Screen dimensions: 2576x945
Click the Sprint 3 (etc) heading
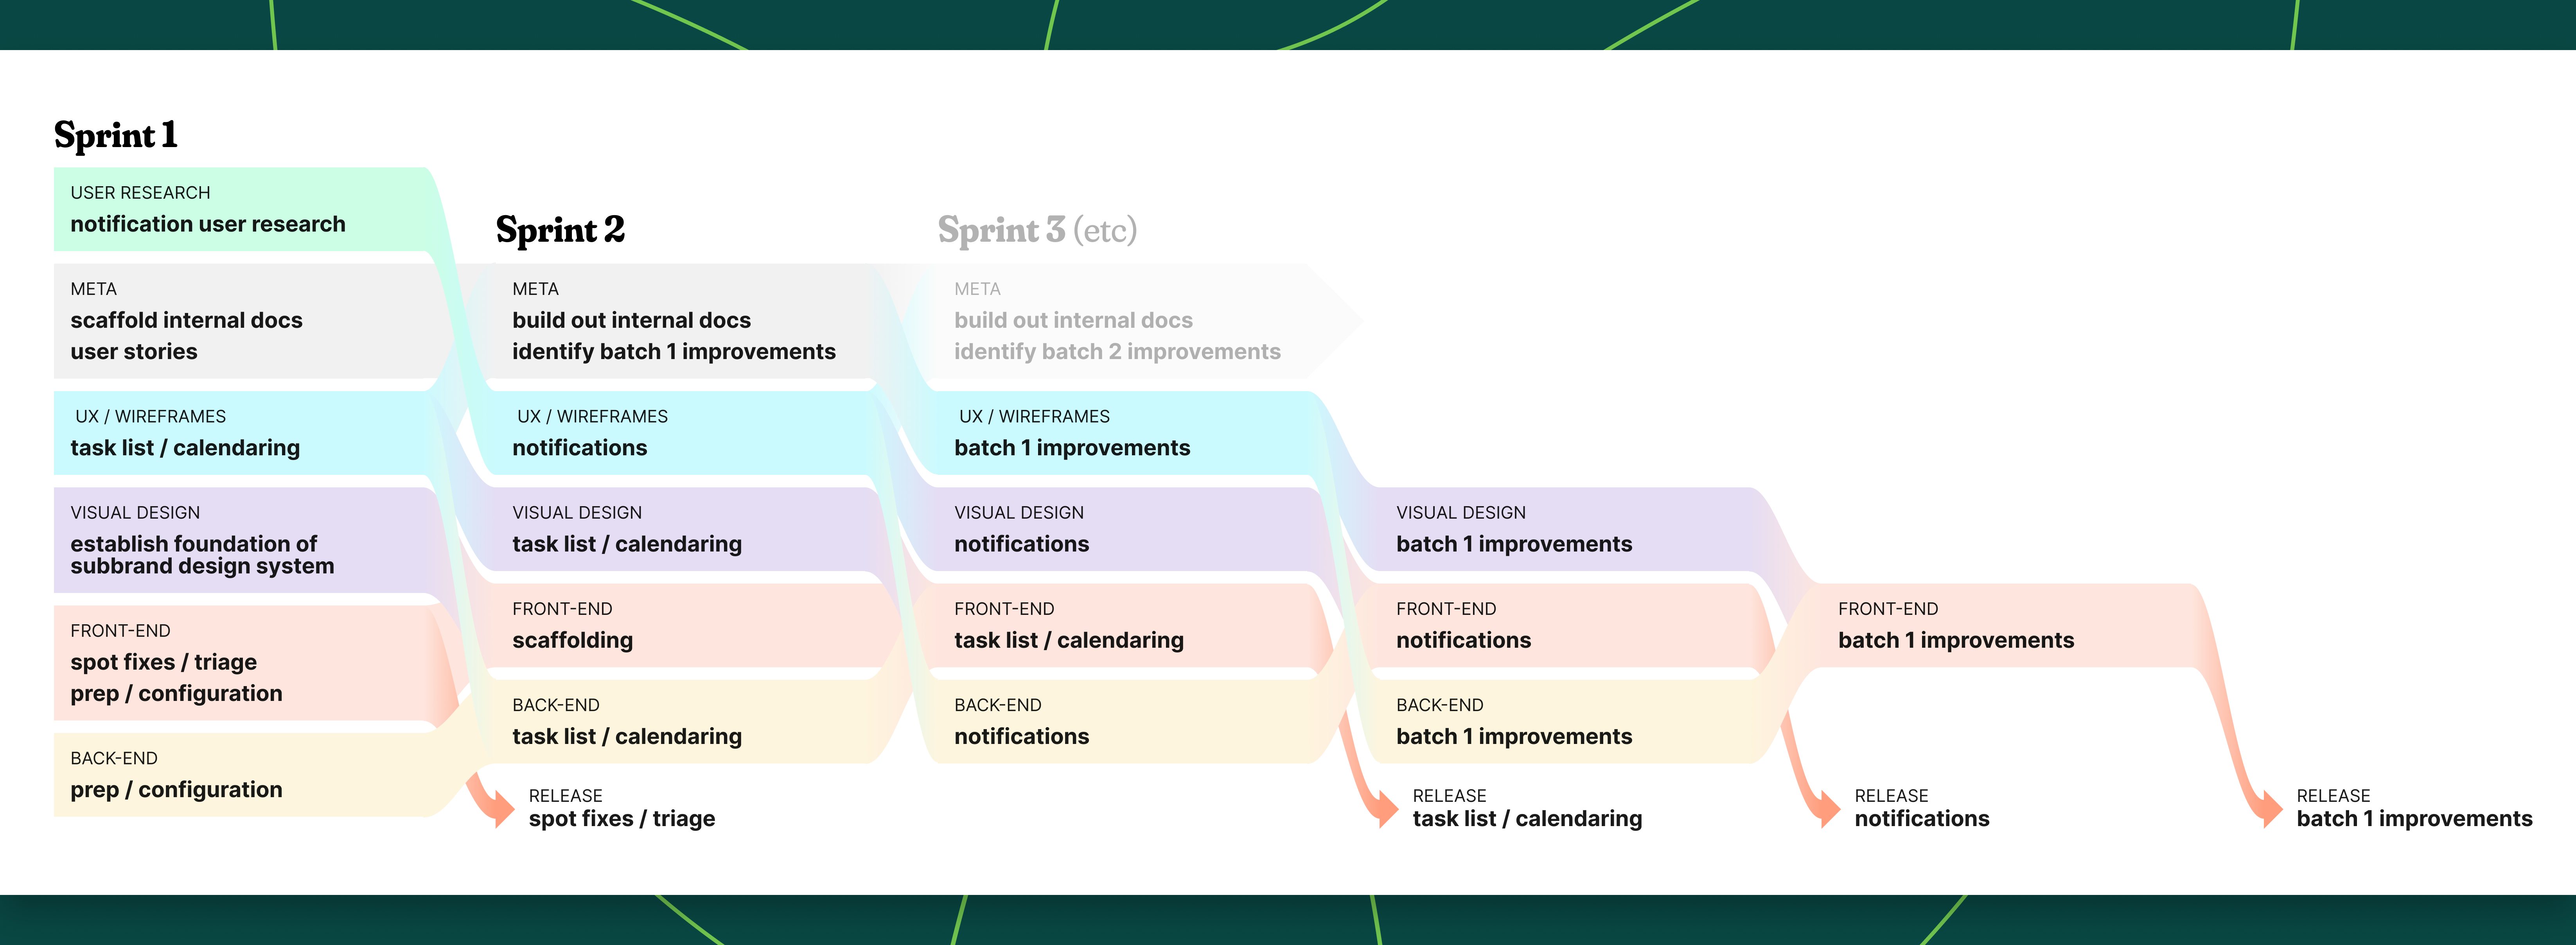click(x=1037, y=230)
